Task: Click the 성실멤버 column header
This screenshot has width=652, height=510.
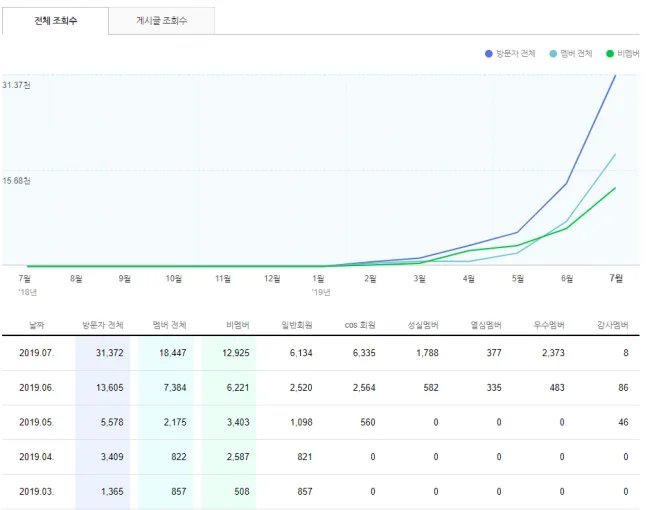Action: click(423, 325)
